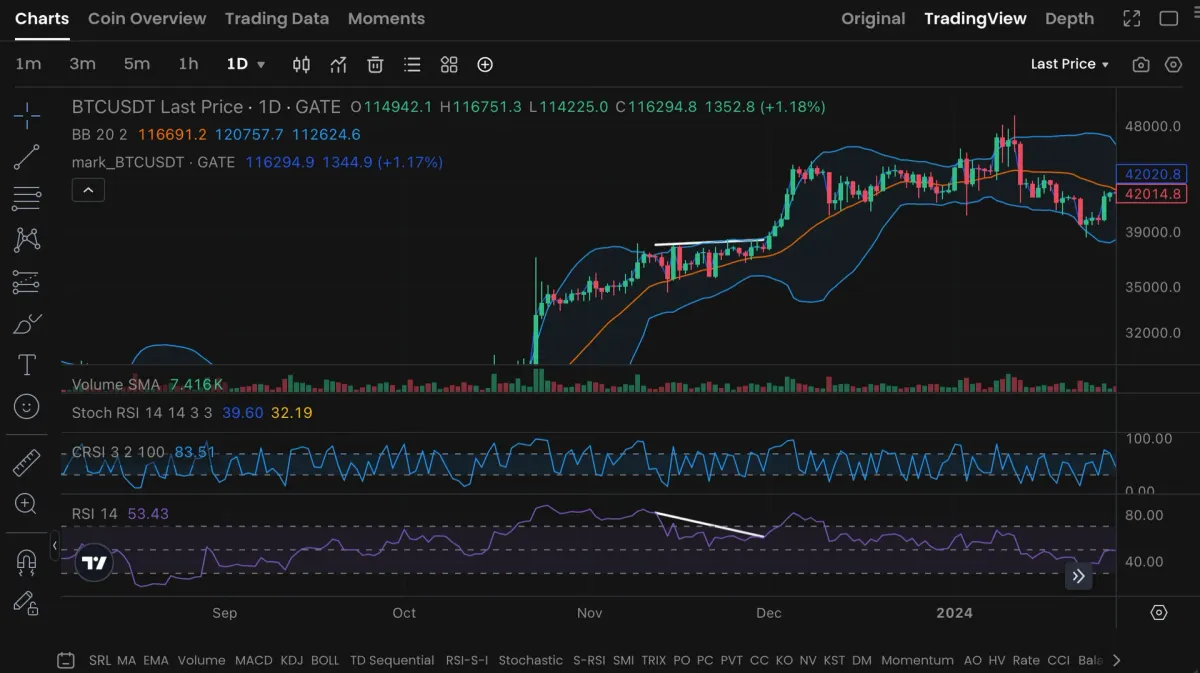This screenshot has height=673, width=1200.
Task: Click the window layout rectangle icon
Action: (1168, 18)
